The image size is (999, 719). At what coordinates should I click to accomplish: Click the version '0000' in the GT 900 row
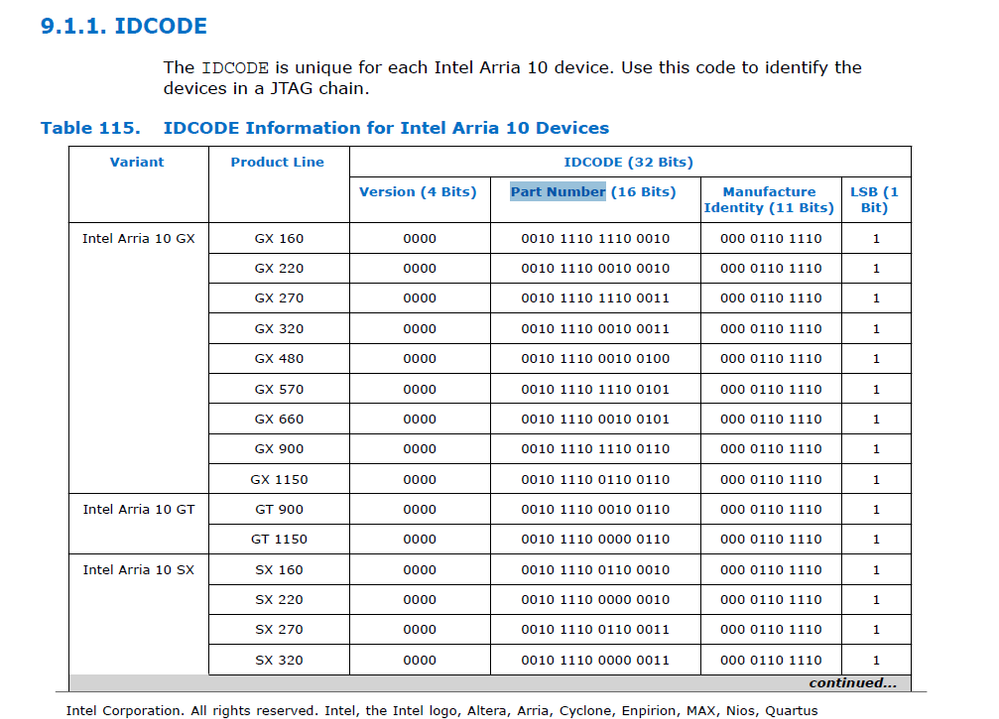[x=419, y=509]
